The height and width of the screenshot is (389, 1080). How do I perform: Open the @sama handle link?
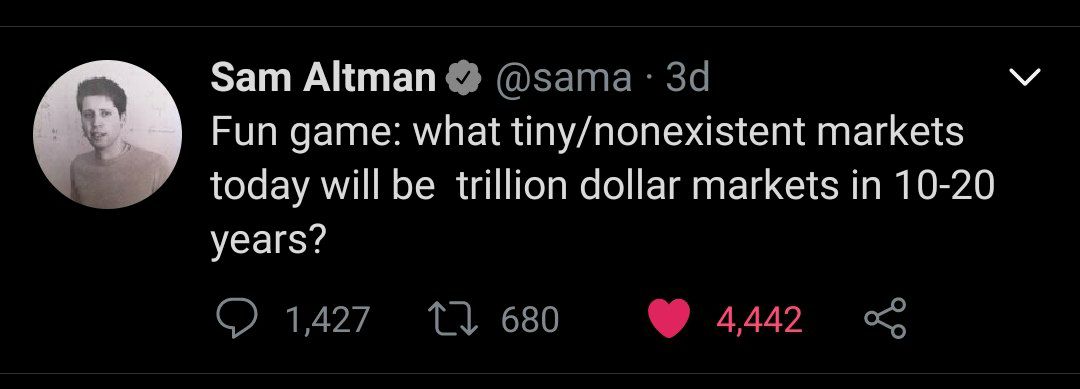(x=561, y=78)
